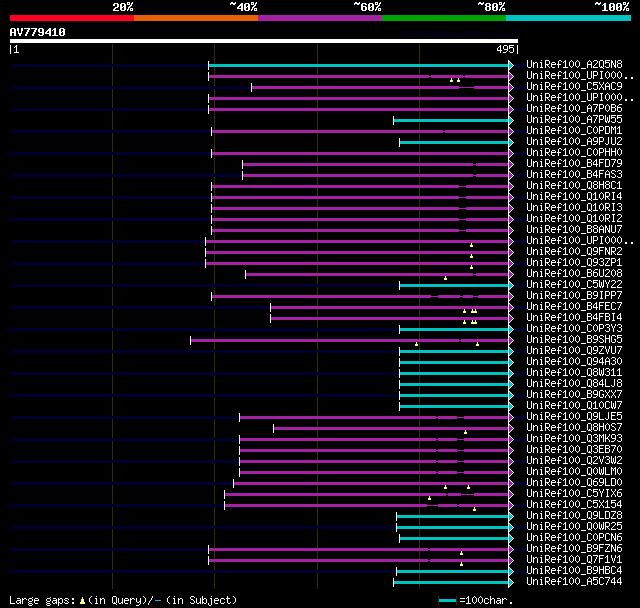Viewport: 640px width, 608px height.
Task: Click the UniRef100_Q10RI4 label
Action: [574, 197]
